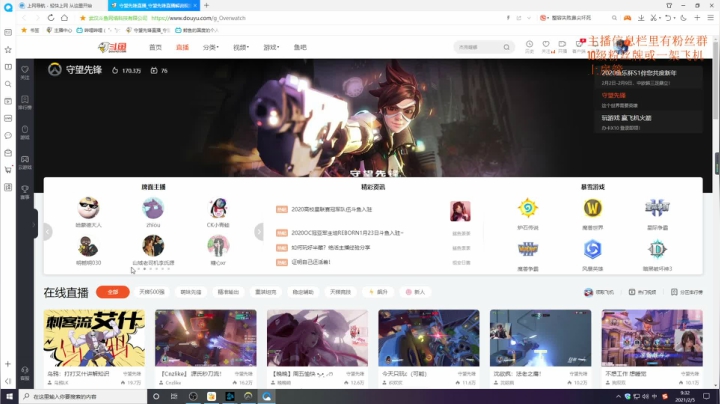Open 鱼吧 in Douyu navigation
This screenshot has width=720, height=404.
pos(300,47)
